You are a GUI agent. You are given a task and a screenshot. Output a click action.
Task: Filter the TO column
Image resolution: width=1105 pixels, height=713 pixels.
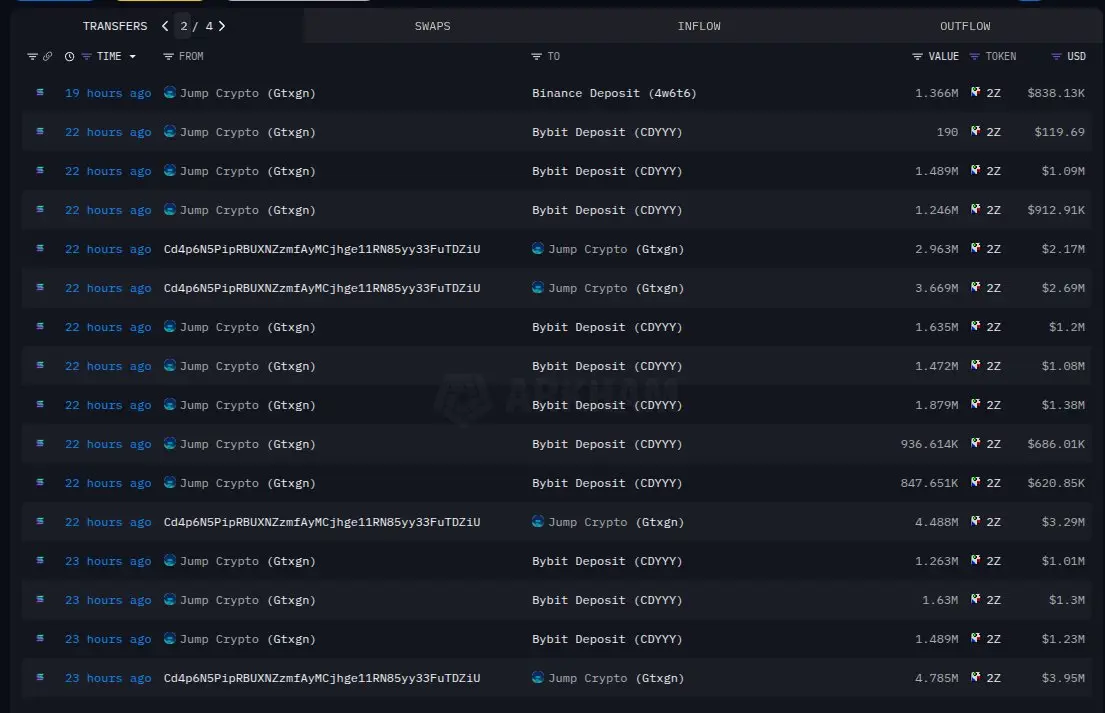536,56
